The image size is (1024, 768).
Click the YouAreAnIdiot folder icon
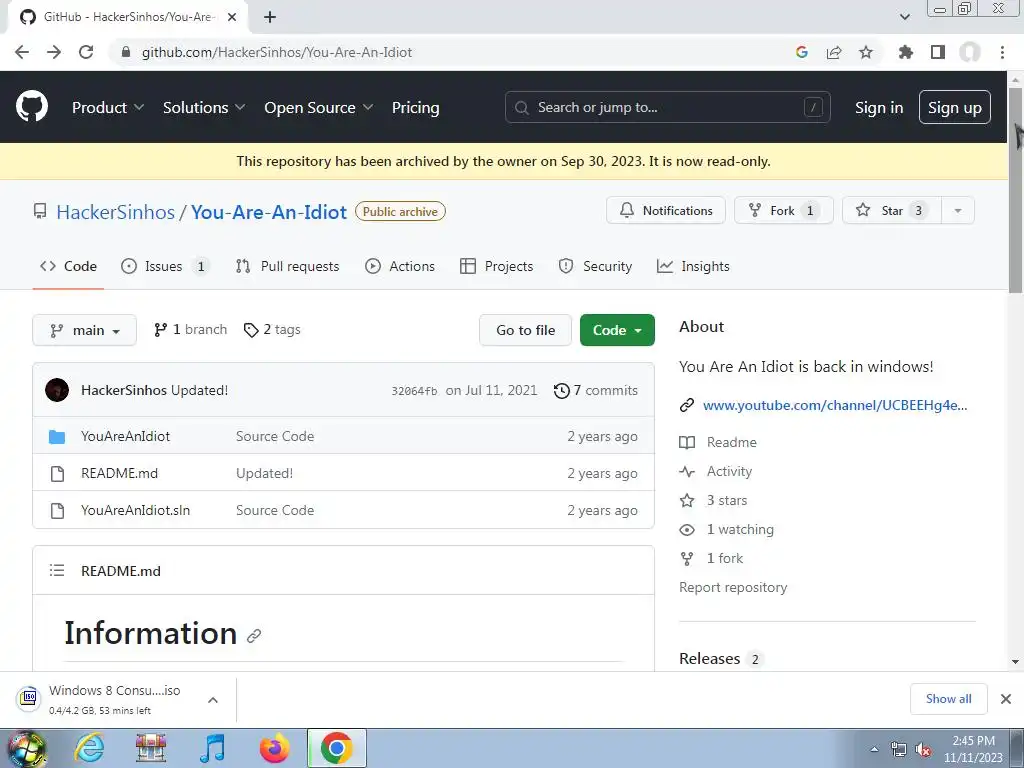pos(57,436)
